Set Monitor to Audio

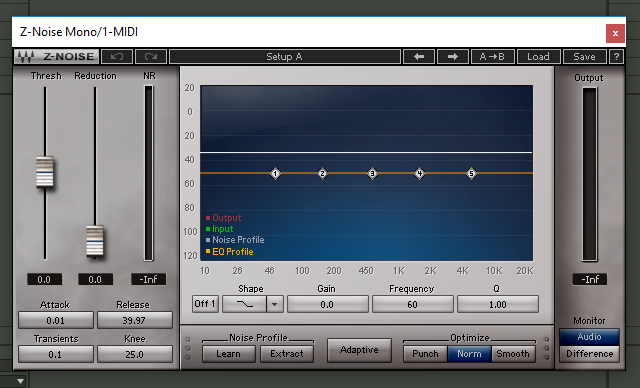tap(589, 337)
